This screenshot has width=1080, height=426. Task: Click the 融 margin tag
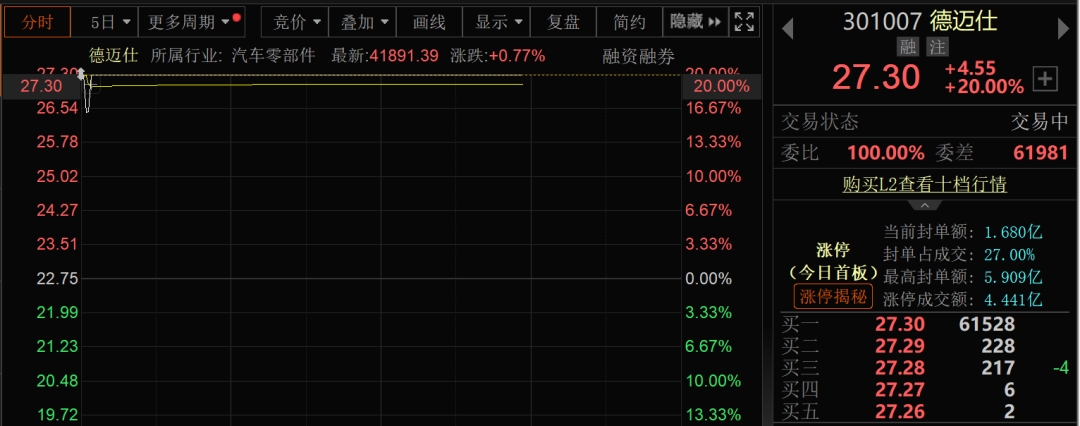(908, 47)
